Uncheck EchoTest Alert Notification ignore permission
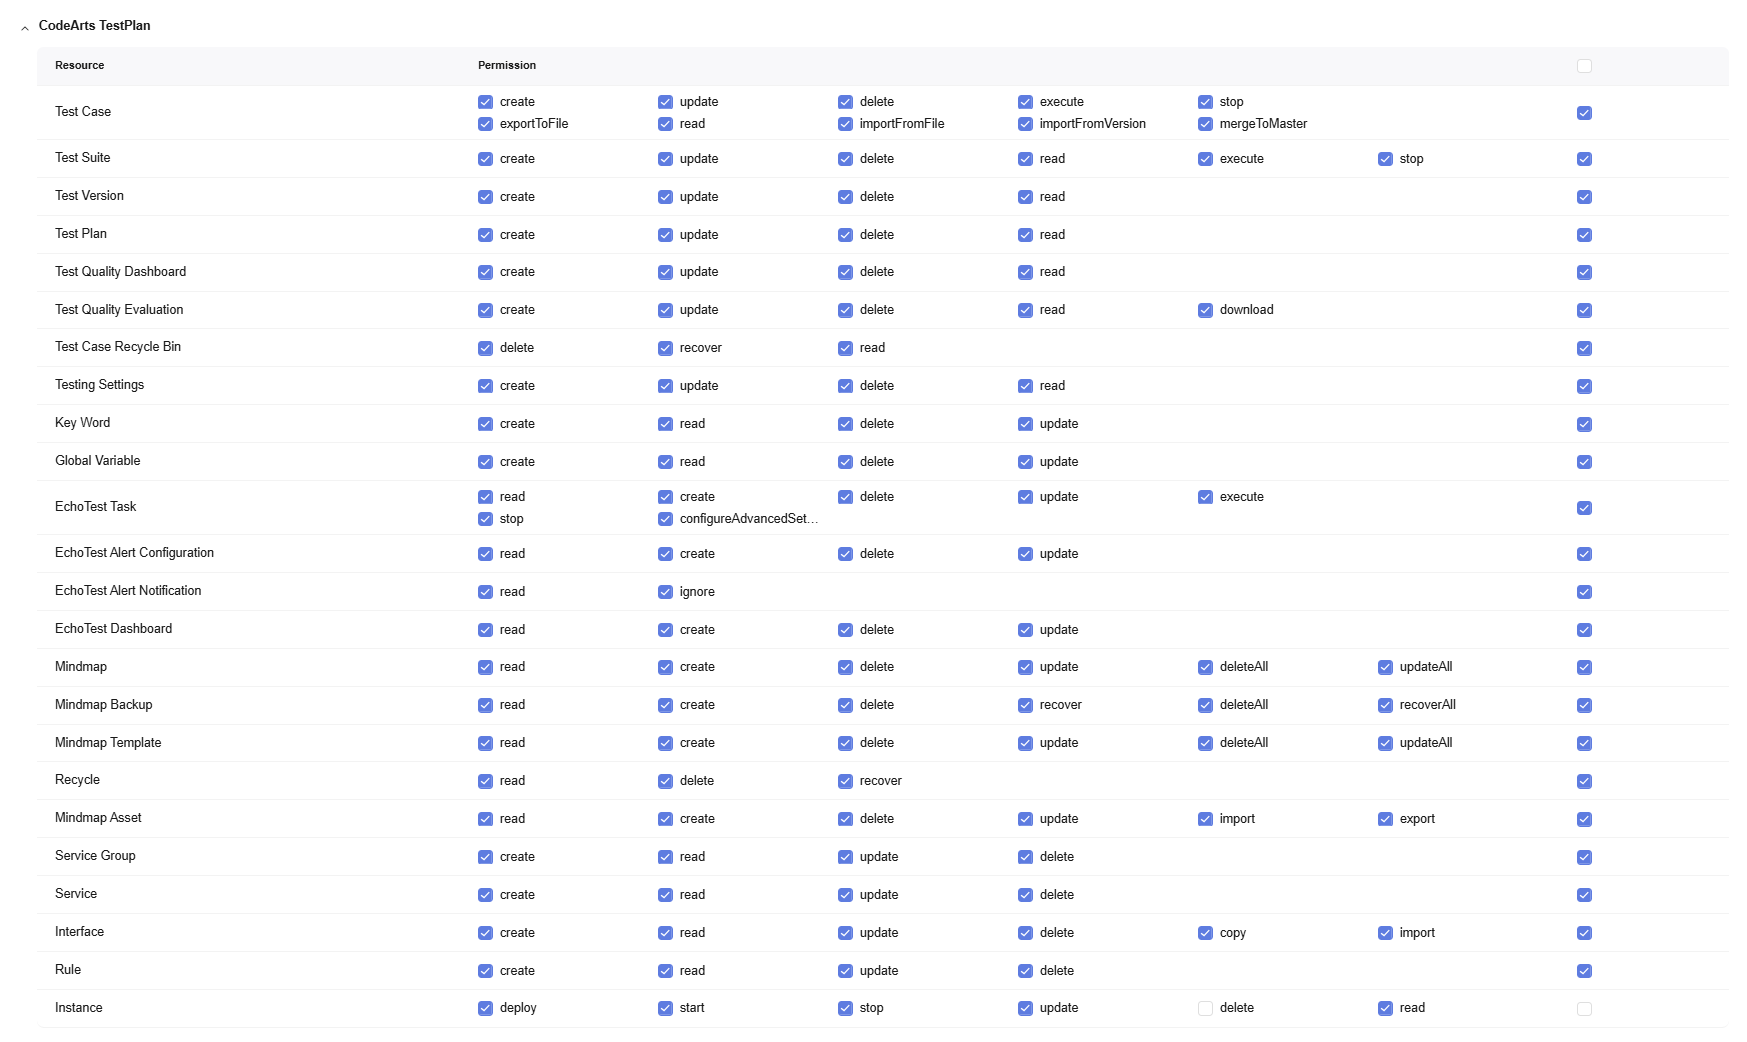1747x1042 pixels. pyautogui.click(x=665, y=592)
